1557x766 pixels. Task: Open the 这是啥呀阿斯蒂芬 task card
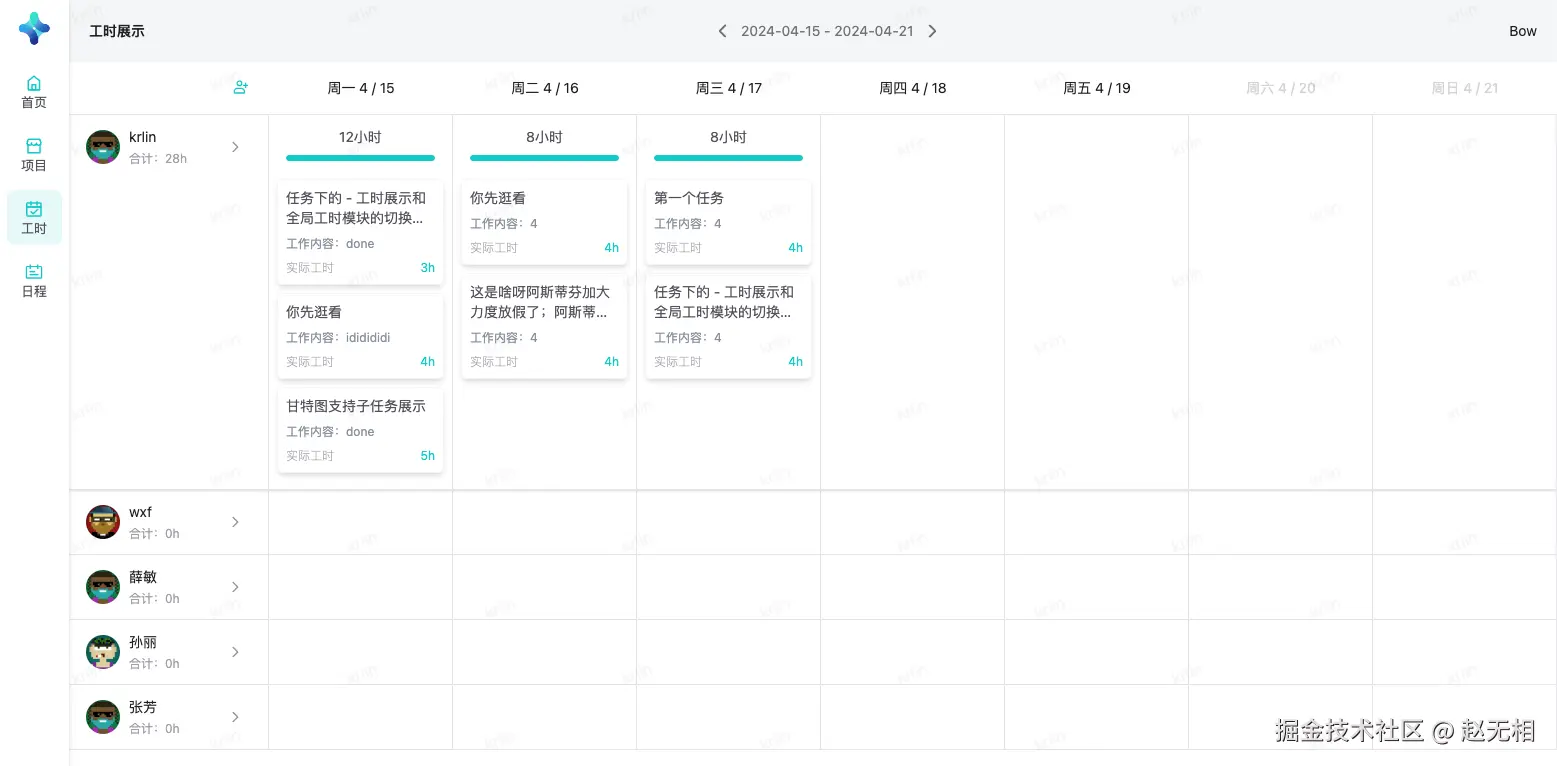coord(545,326)
